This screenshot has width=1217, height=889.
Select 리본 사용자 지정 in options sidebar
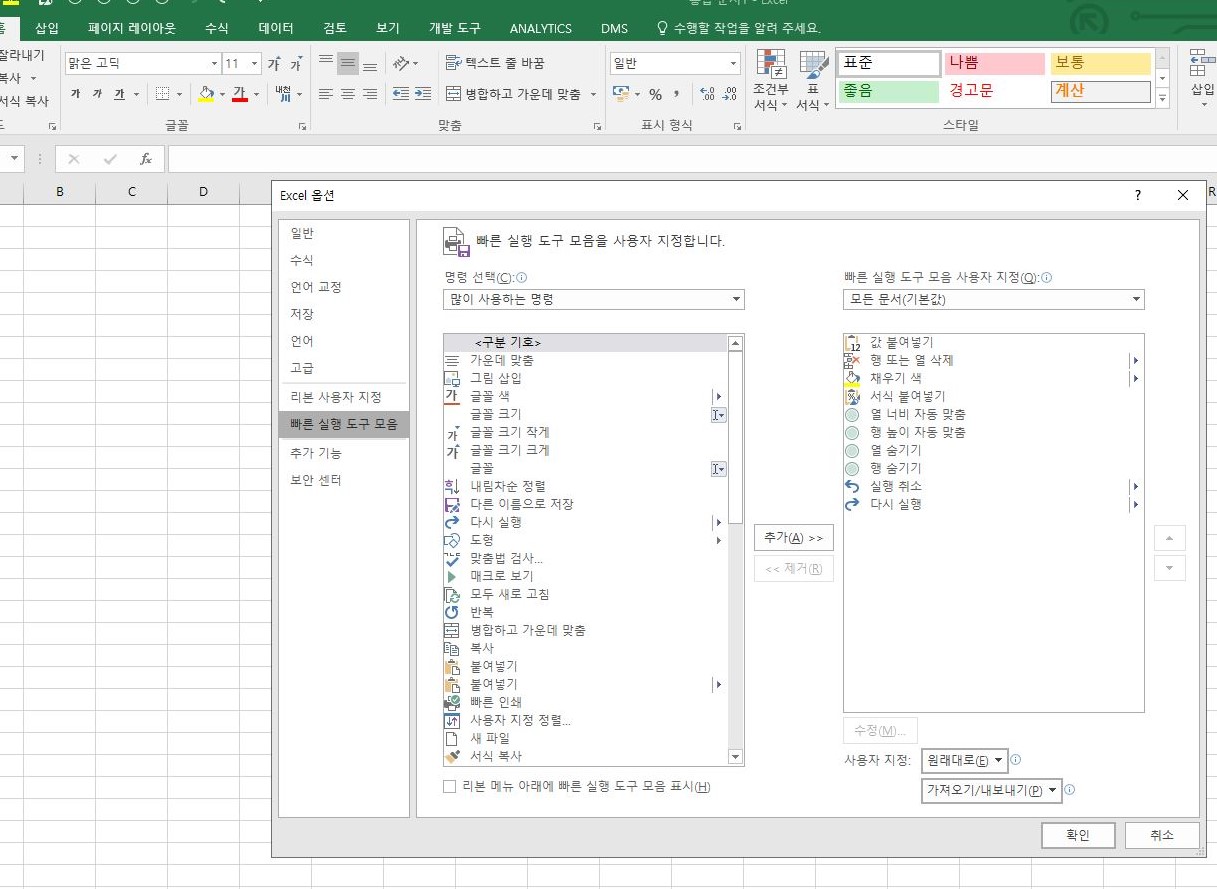[343, 397]
